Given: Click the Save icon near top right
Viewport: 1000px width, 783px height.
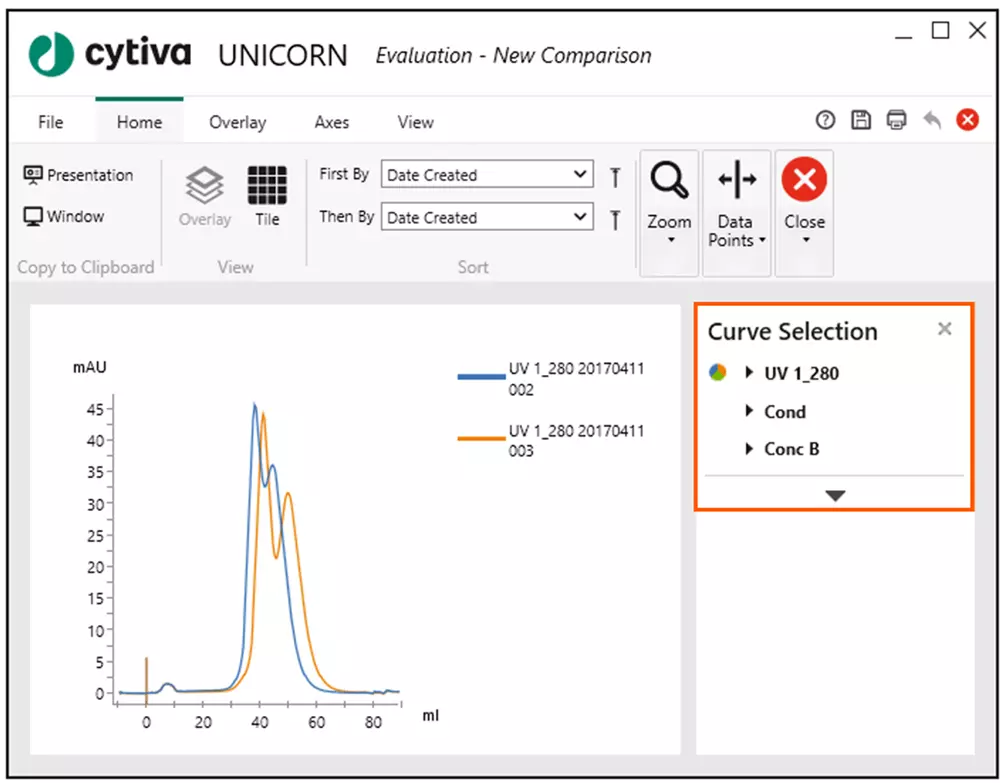Looking at the screenshot, I should coord(861,119).
